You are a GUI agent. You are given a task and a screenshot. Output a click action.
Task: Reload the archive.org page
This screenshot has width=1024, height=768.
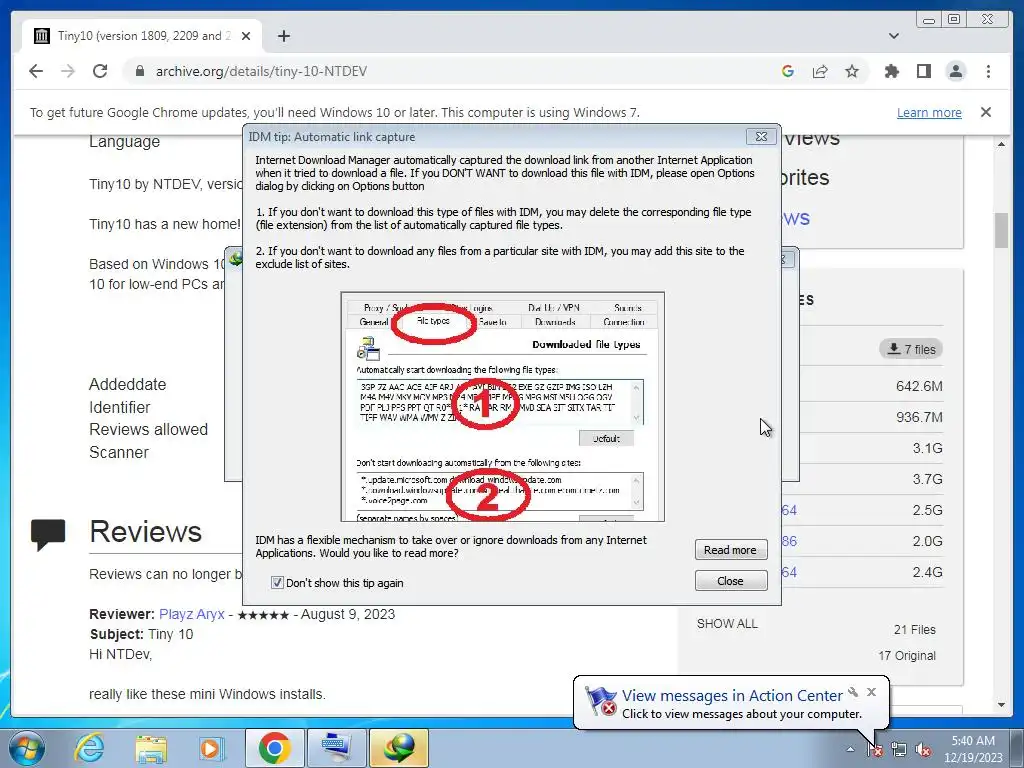(100, 71)
